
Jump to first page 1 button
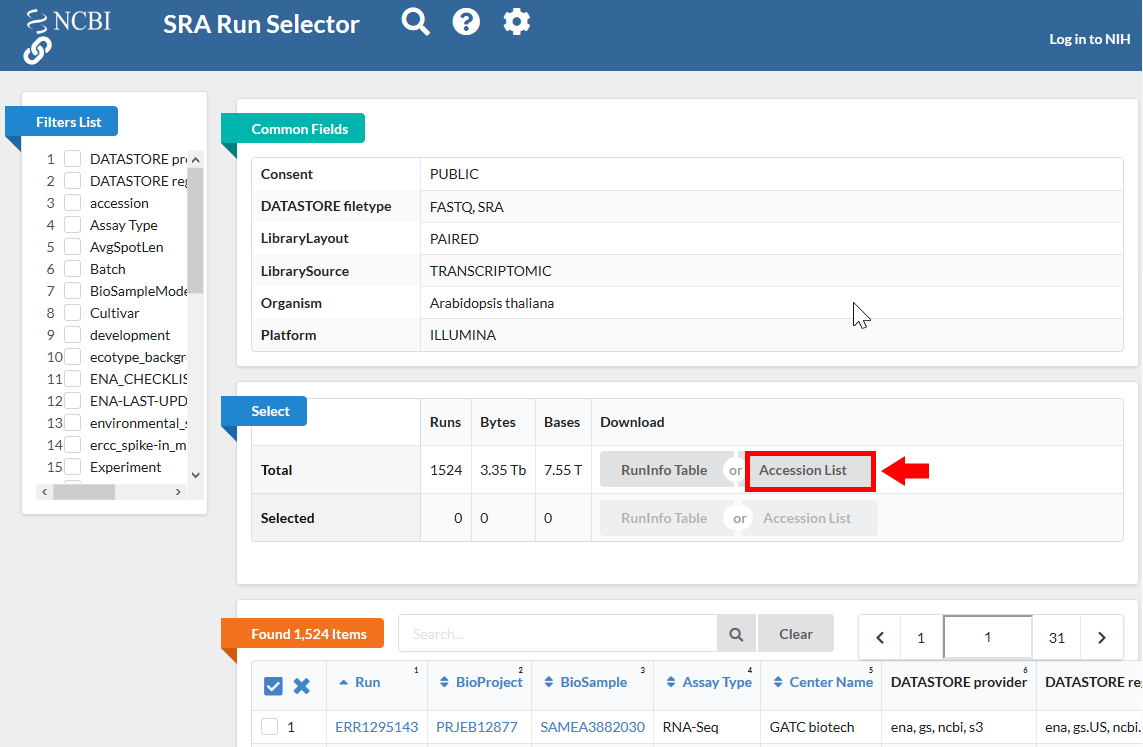click(921, 638)
